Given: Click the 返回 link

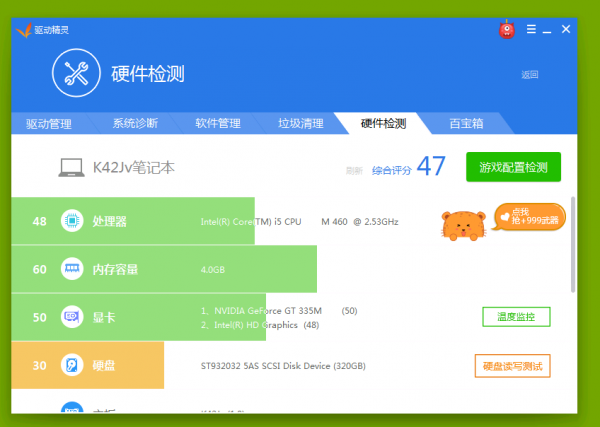Looking at the screenshot, I should pos(530,75).
